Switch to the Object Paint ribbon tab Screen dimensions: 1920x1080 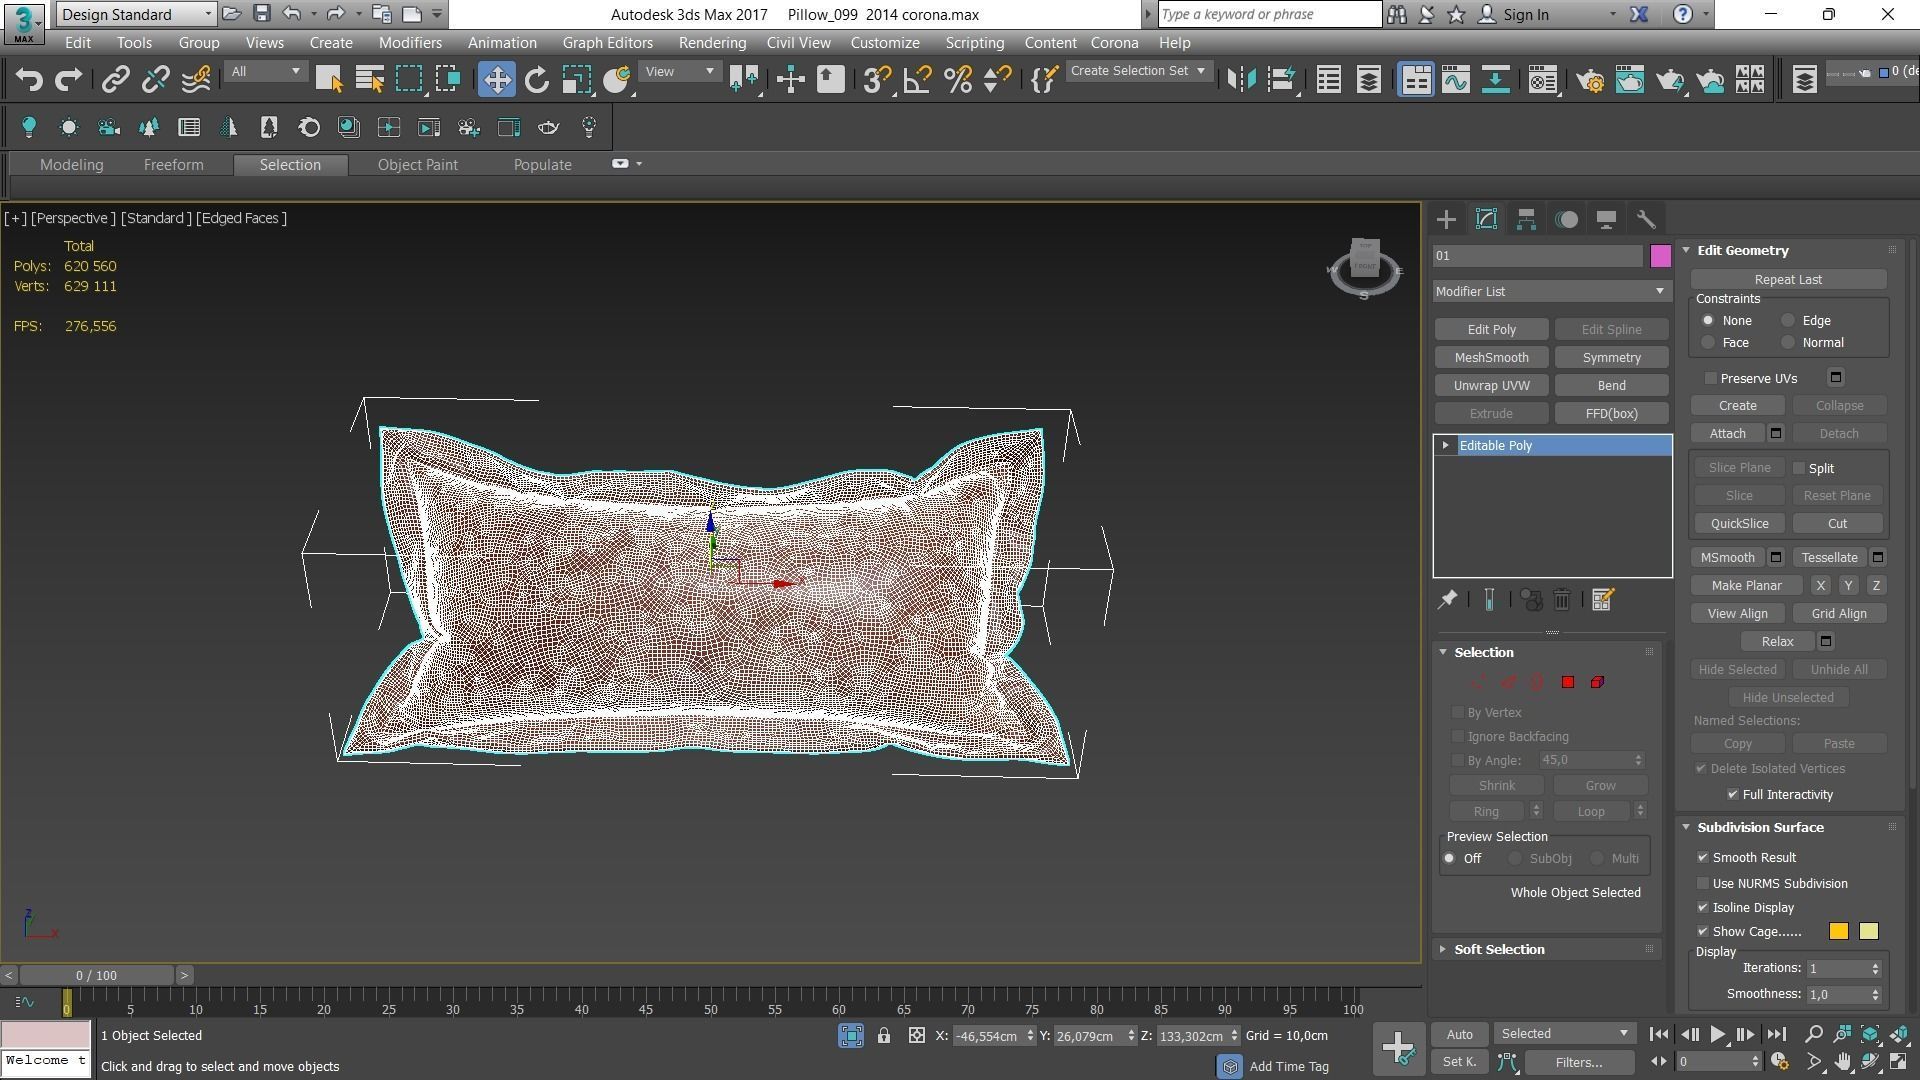coord(418,165)
